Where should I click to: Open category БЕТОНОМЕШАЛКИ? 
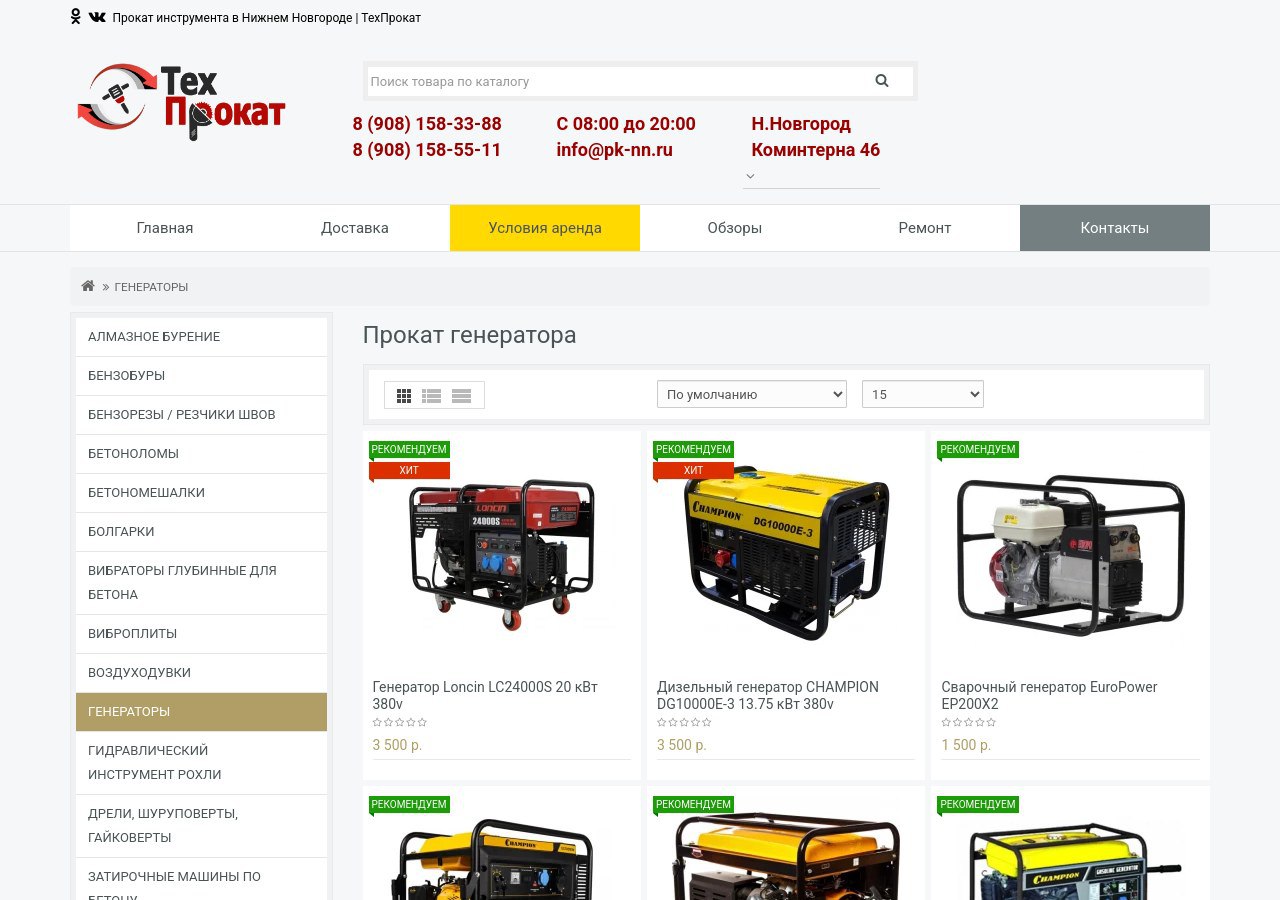[x=201, y=493]
